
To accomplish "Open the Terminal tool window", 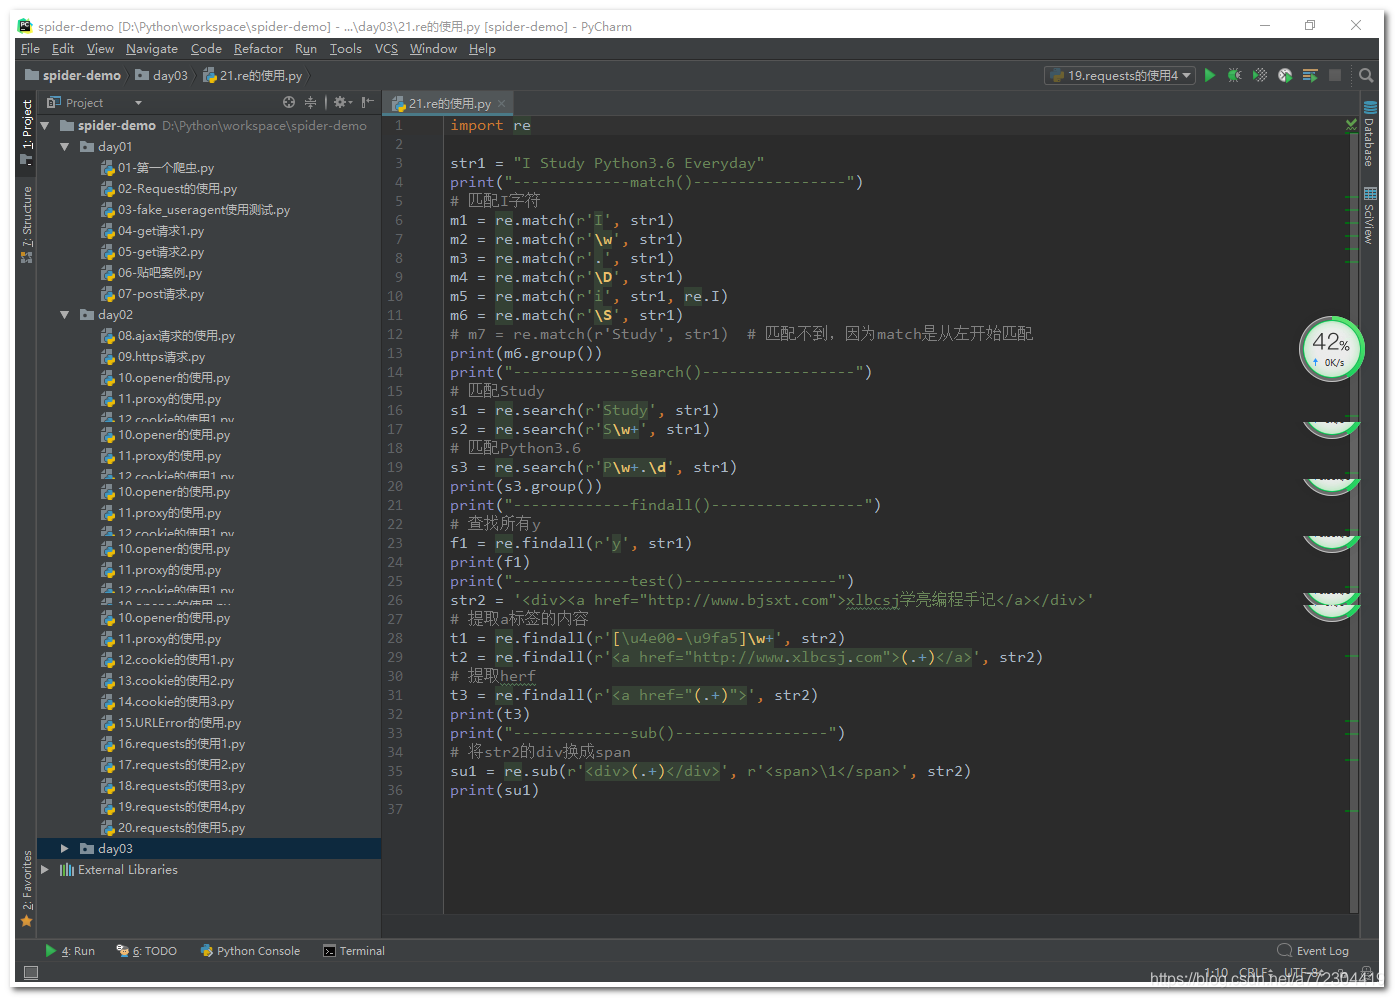I will tap(354, 951).
